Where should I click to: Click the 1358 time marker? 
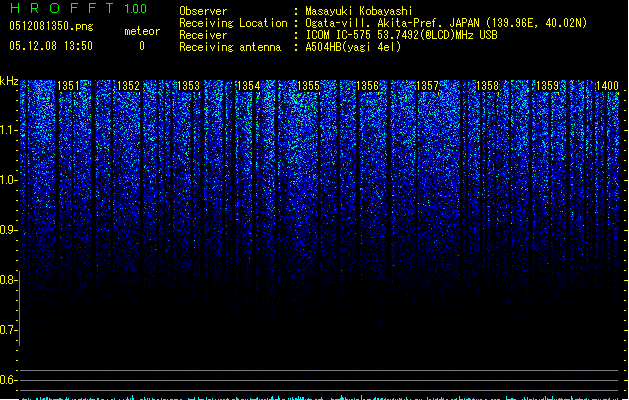pyautogui.click(x=487, y=85)
